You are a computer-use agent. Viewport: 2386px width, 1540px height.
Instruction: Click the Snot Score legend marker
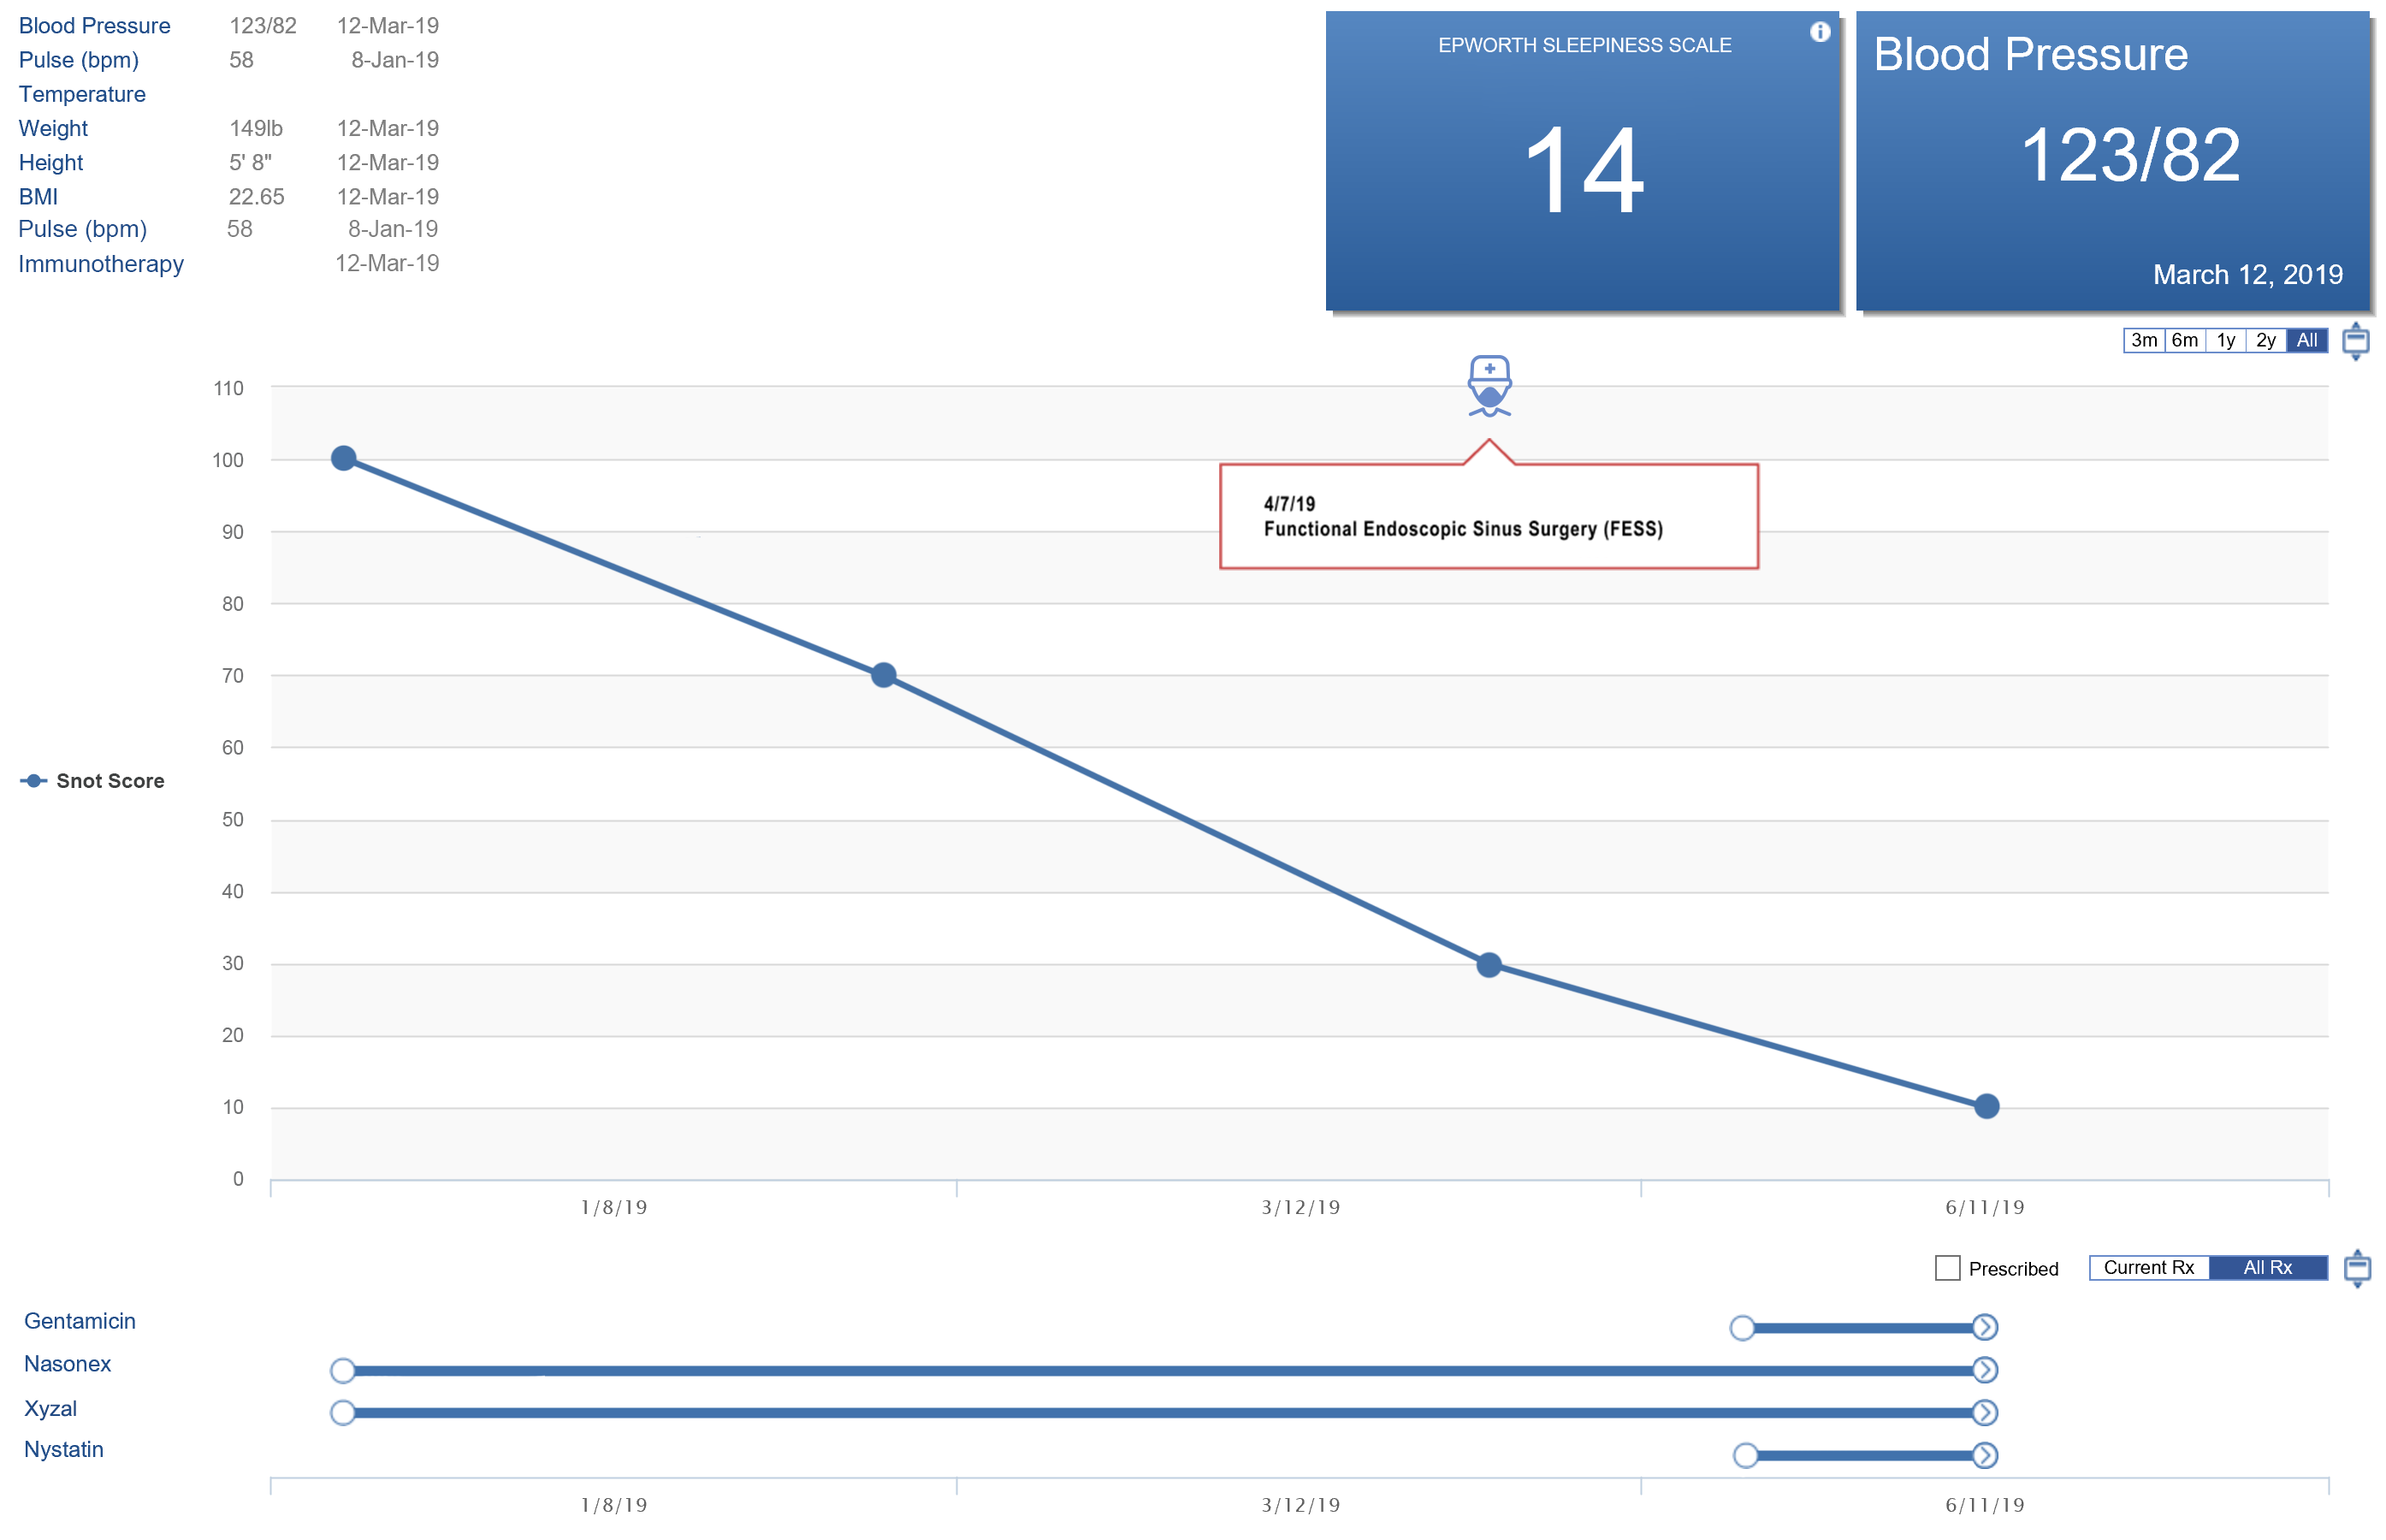tap(34, 781)
